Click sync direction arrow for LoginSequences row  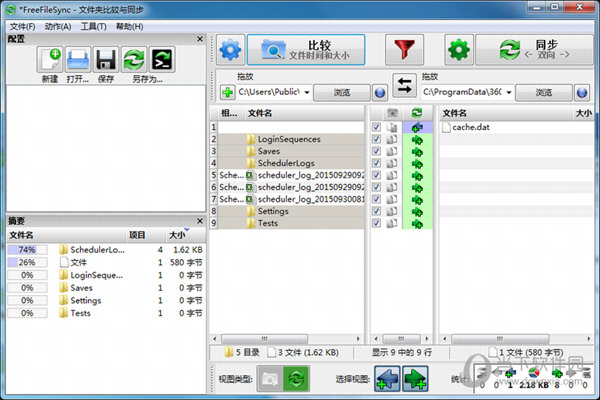click(417, 140)
